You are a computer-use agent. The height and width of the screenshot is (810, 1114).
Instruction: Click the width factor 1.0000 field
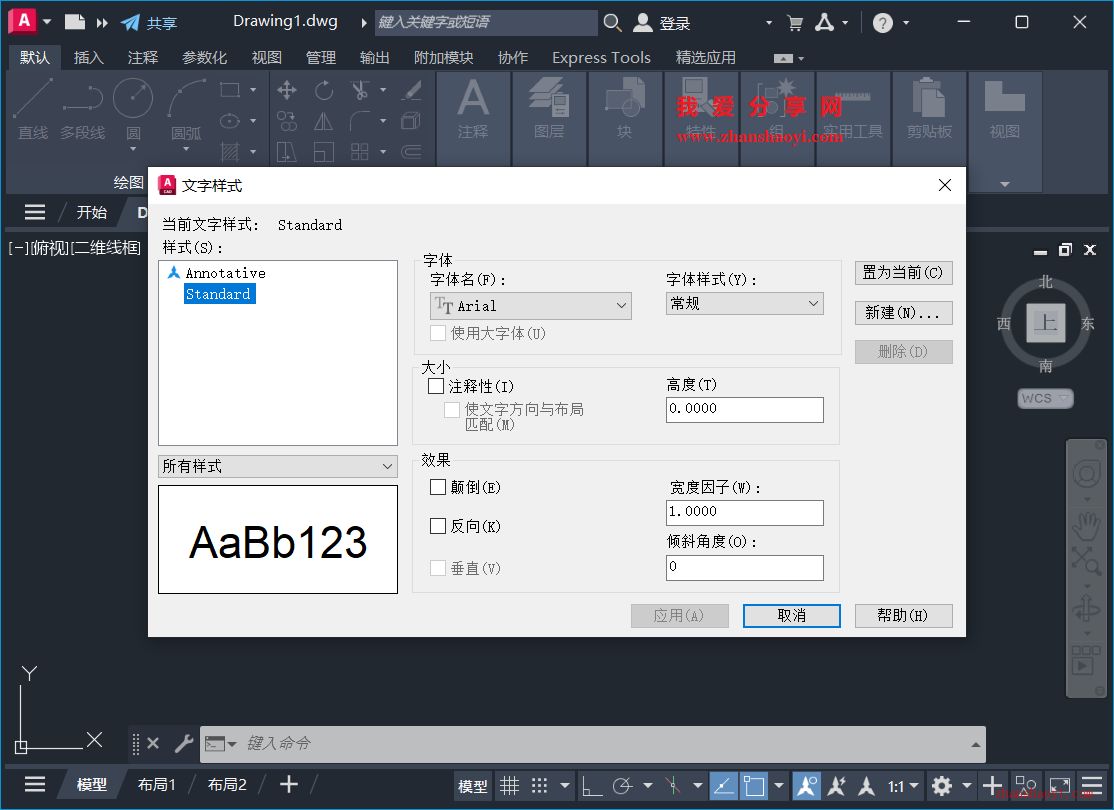pyautogui.click(x=745, y=512)
